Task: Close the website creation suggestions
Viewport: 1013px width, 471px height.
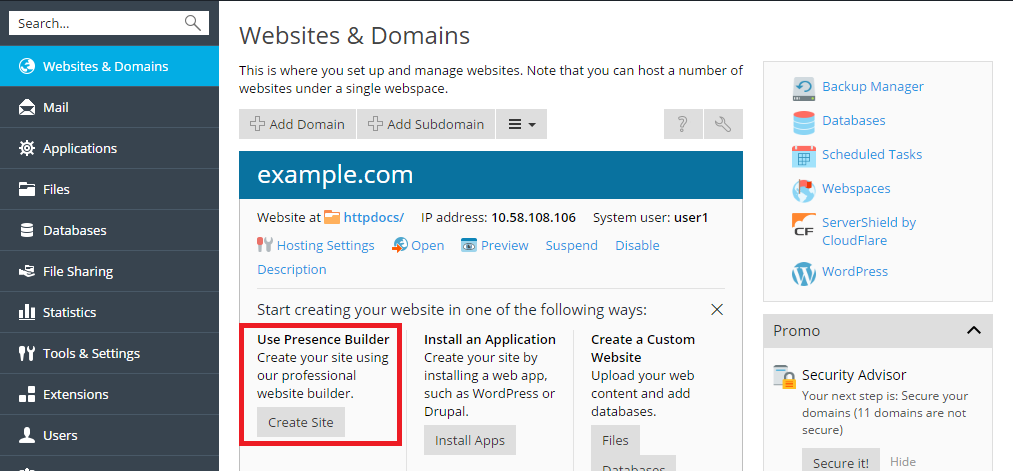Action: 716,310
